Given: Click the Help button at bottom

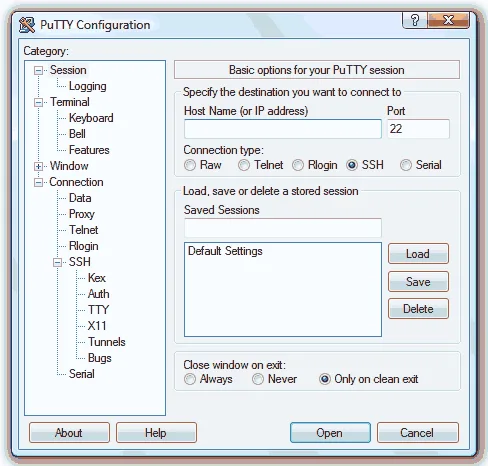Looking at the screenshot, I should (156, 433).
